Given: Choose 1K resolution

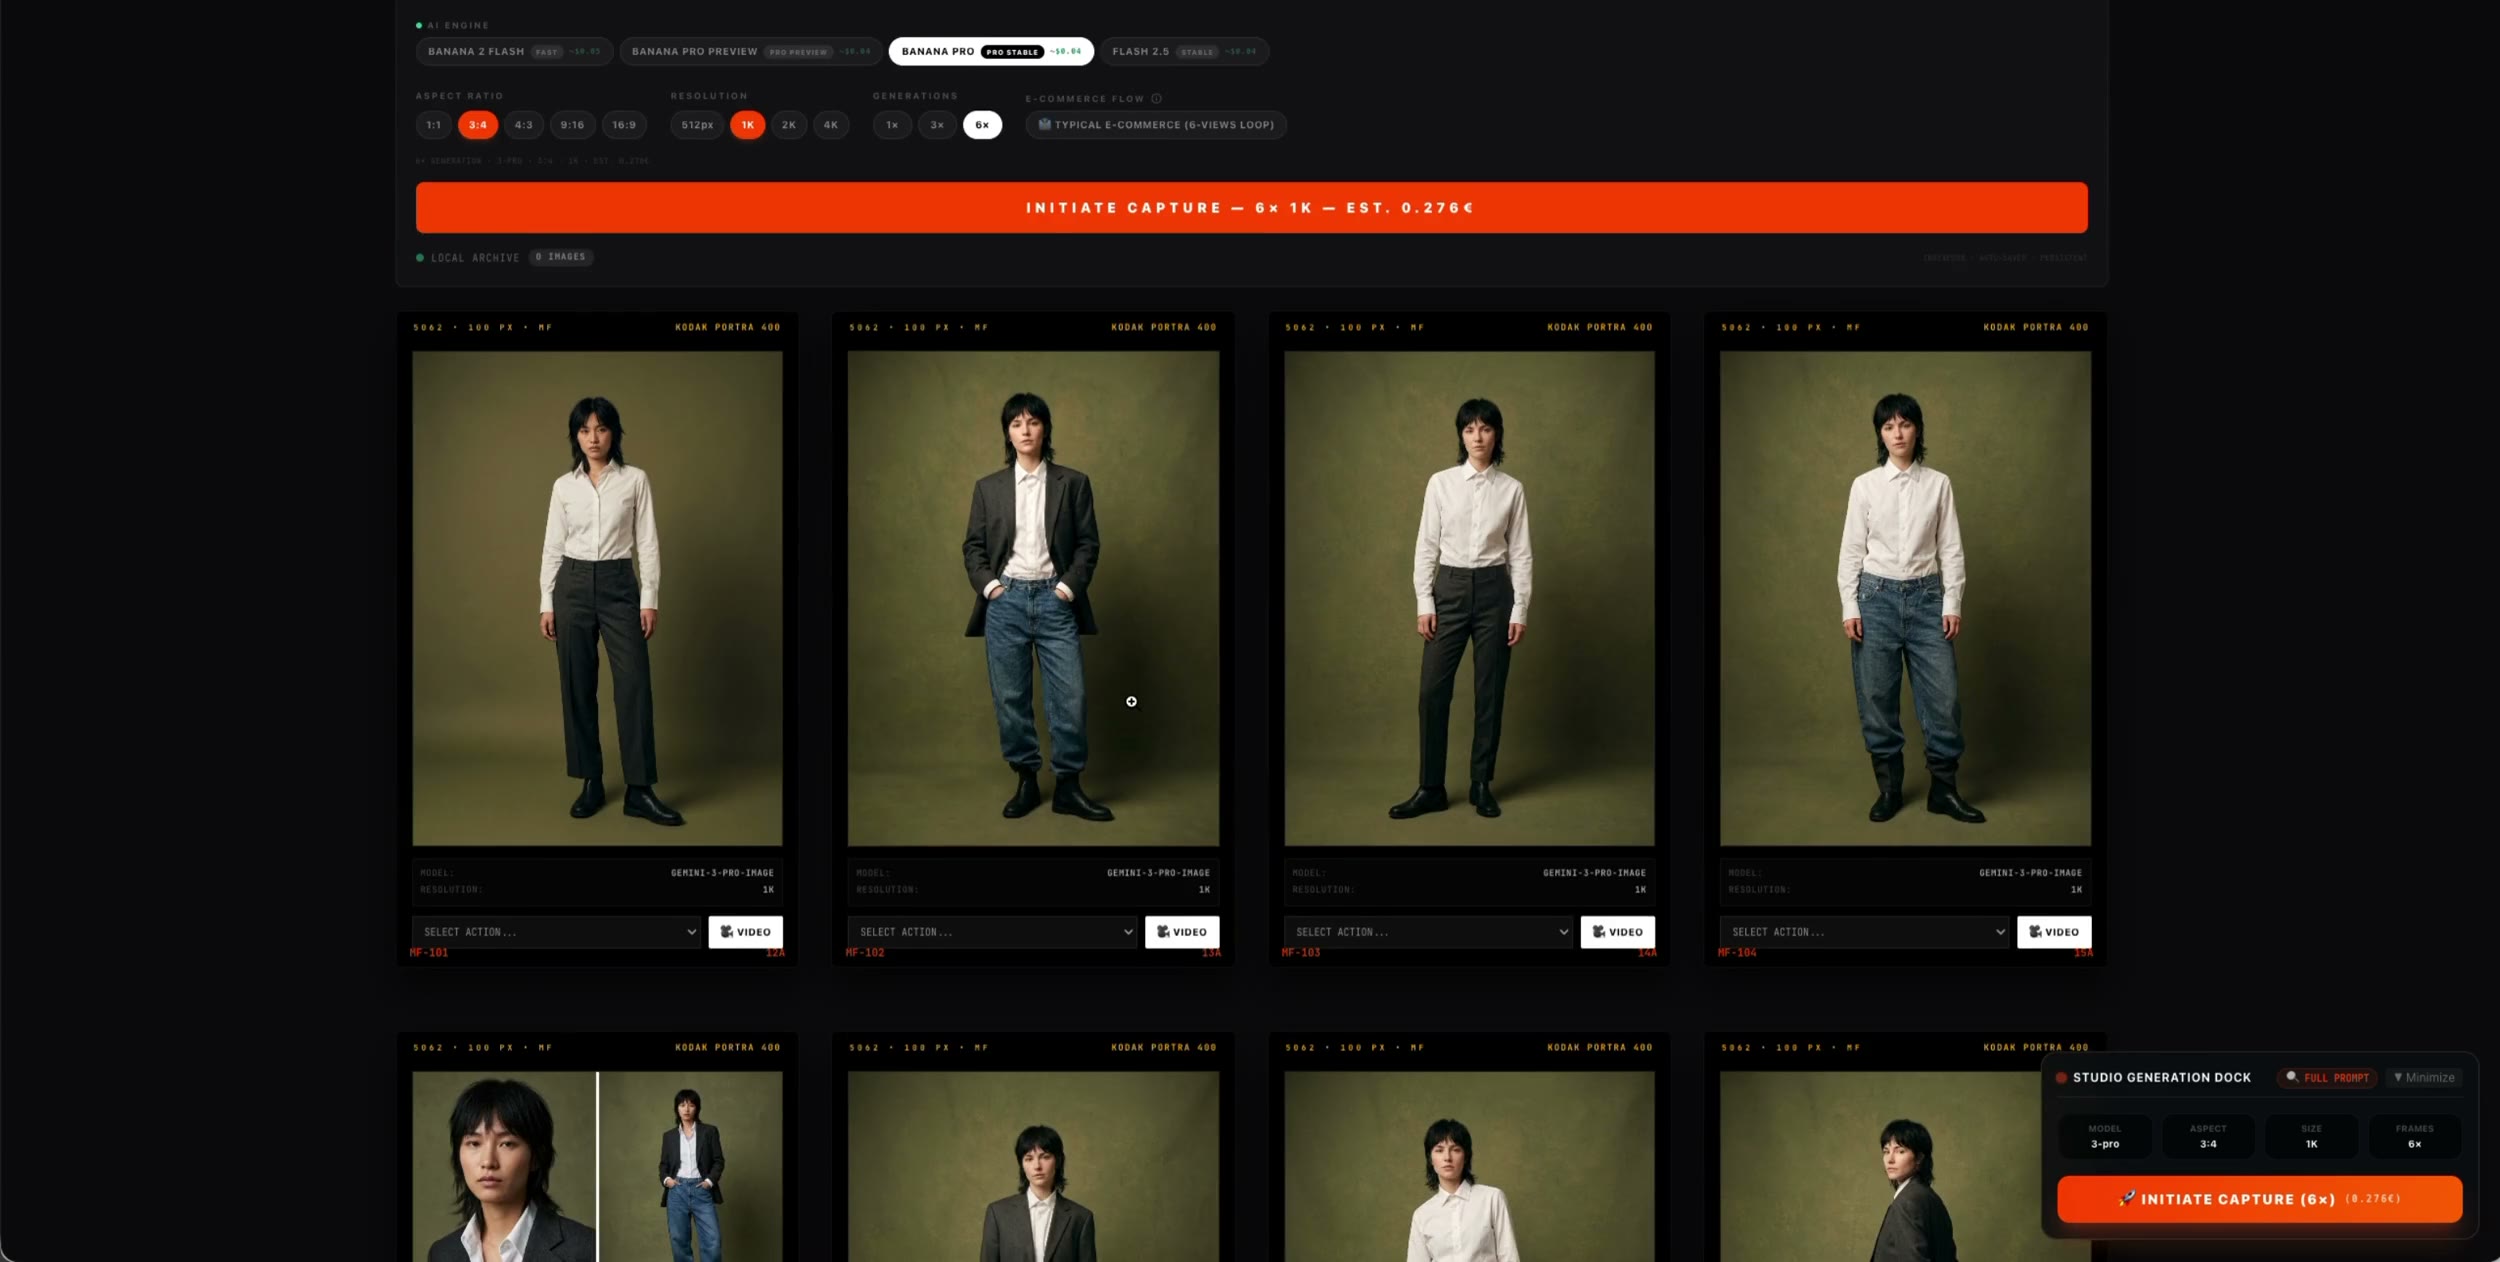Looking at the screenshot, I should (747, 125).
